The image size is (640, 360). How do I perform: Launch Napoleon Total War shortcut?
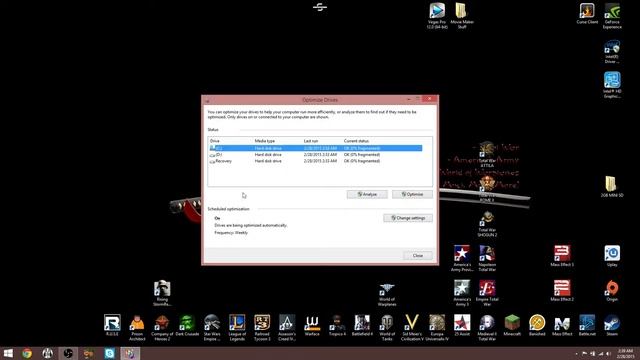487,258
